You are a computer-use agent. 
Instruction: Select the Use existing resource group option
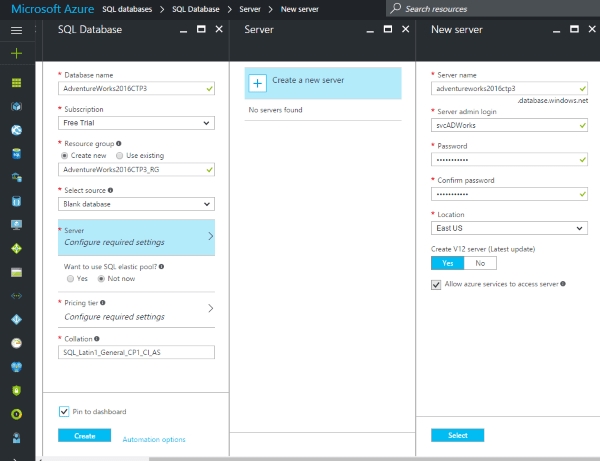(118, 156)
